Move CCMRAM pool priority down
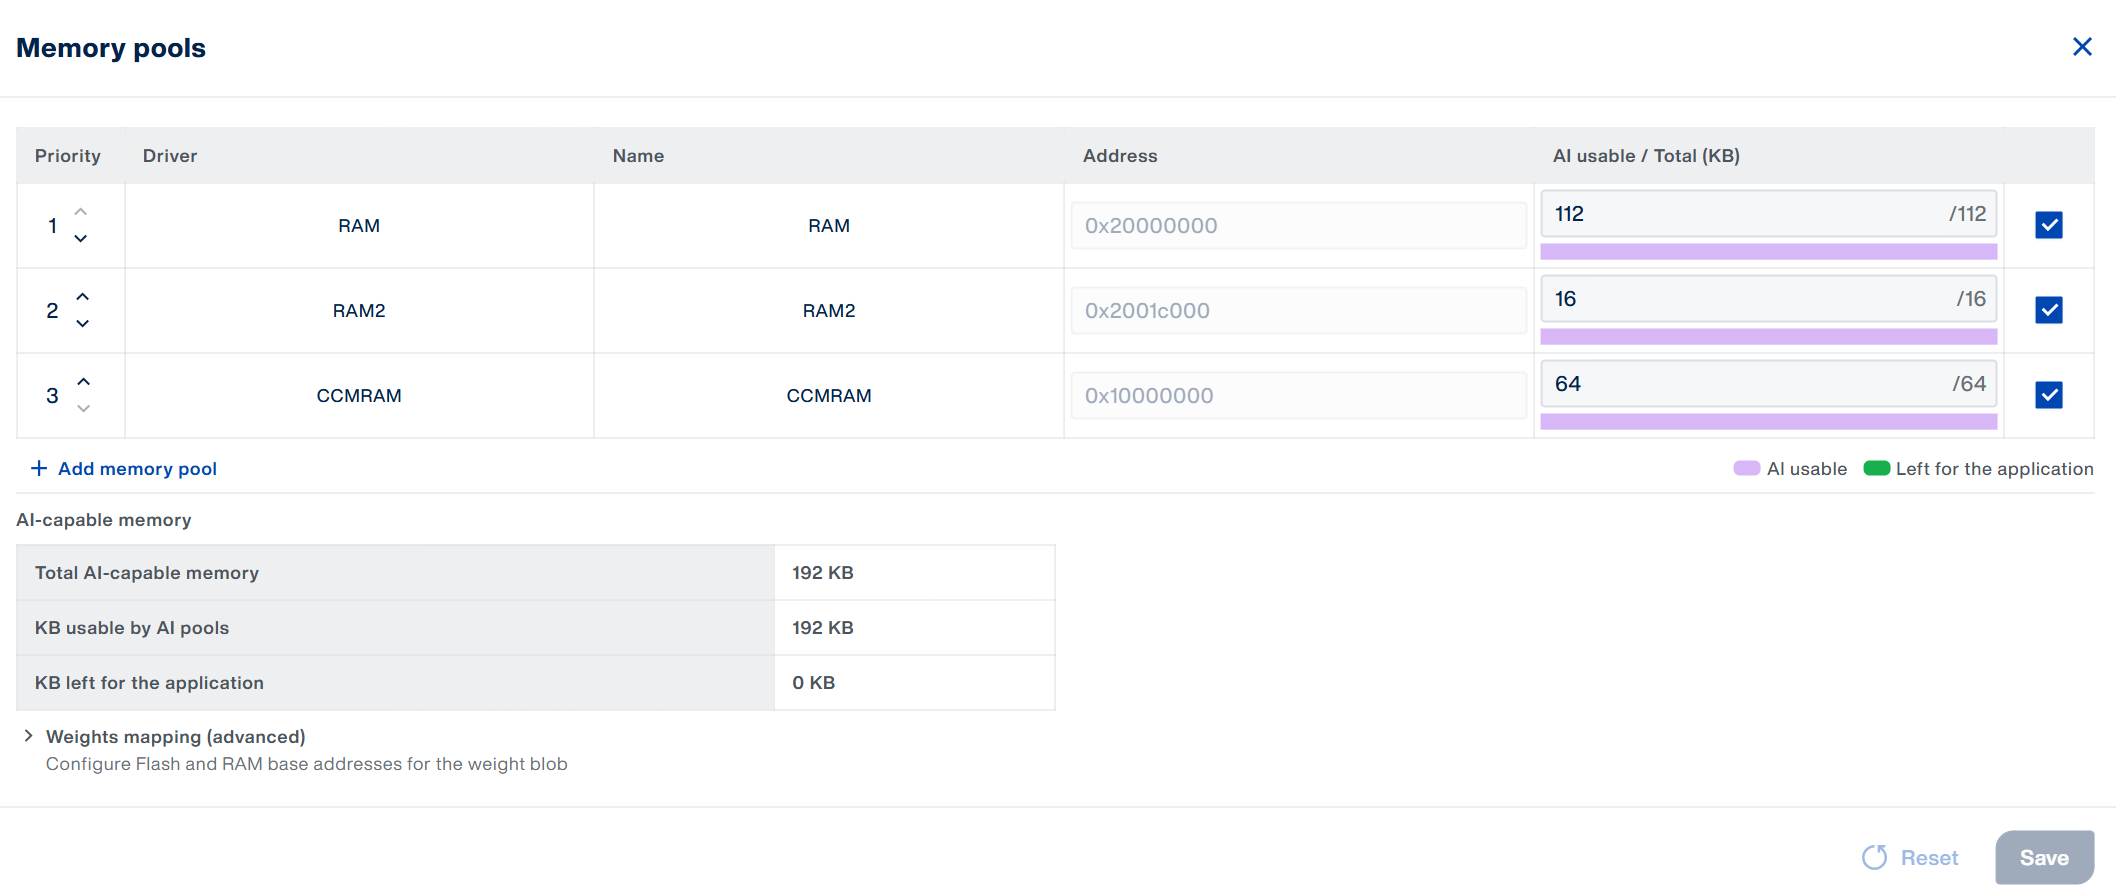The width and height of the screenshot is (2116, 885). coord(84,408)
